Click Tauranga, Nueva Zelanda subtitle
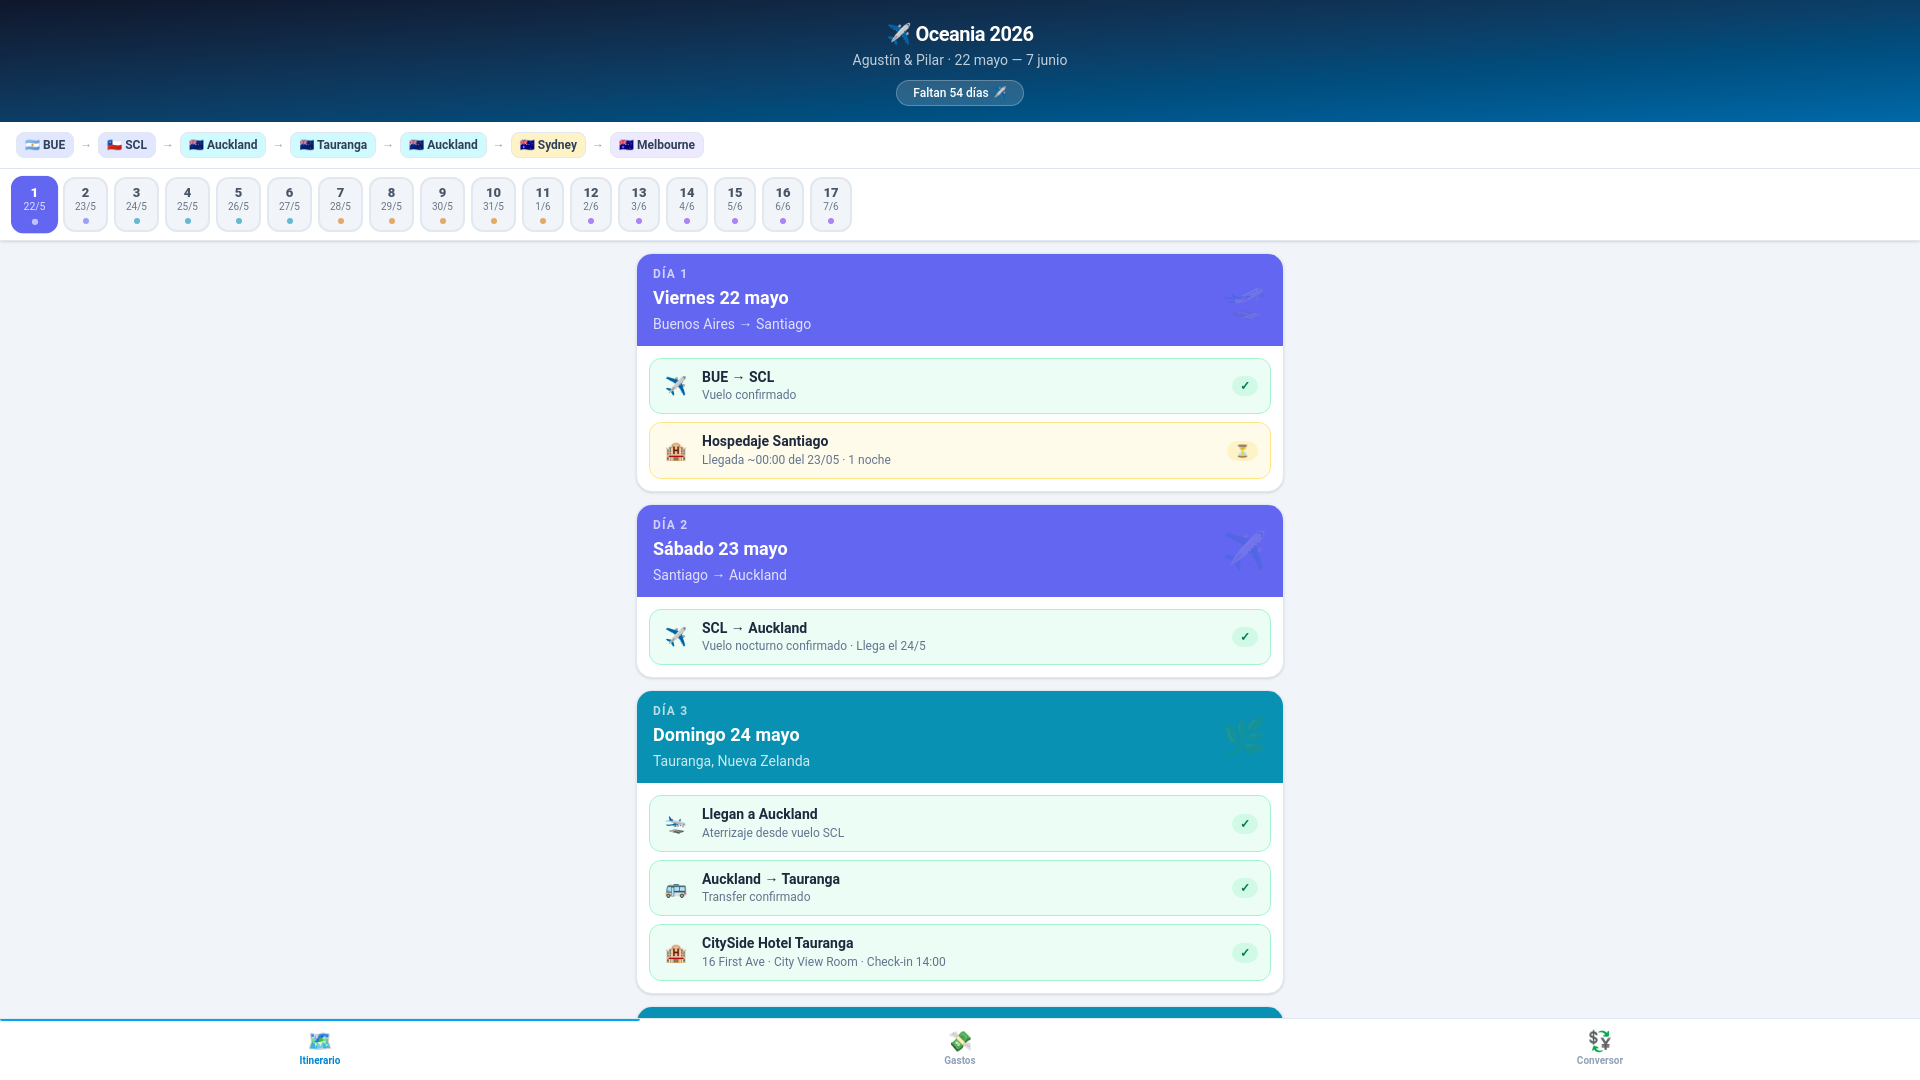 click(x=731, y=761)
